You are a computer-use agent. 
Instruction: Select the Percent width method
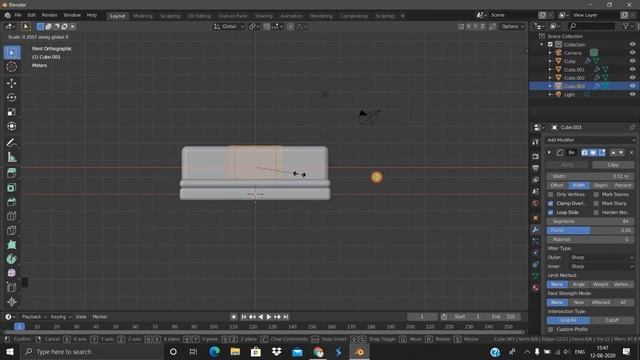623,185
